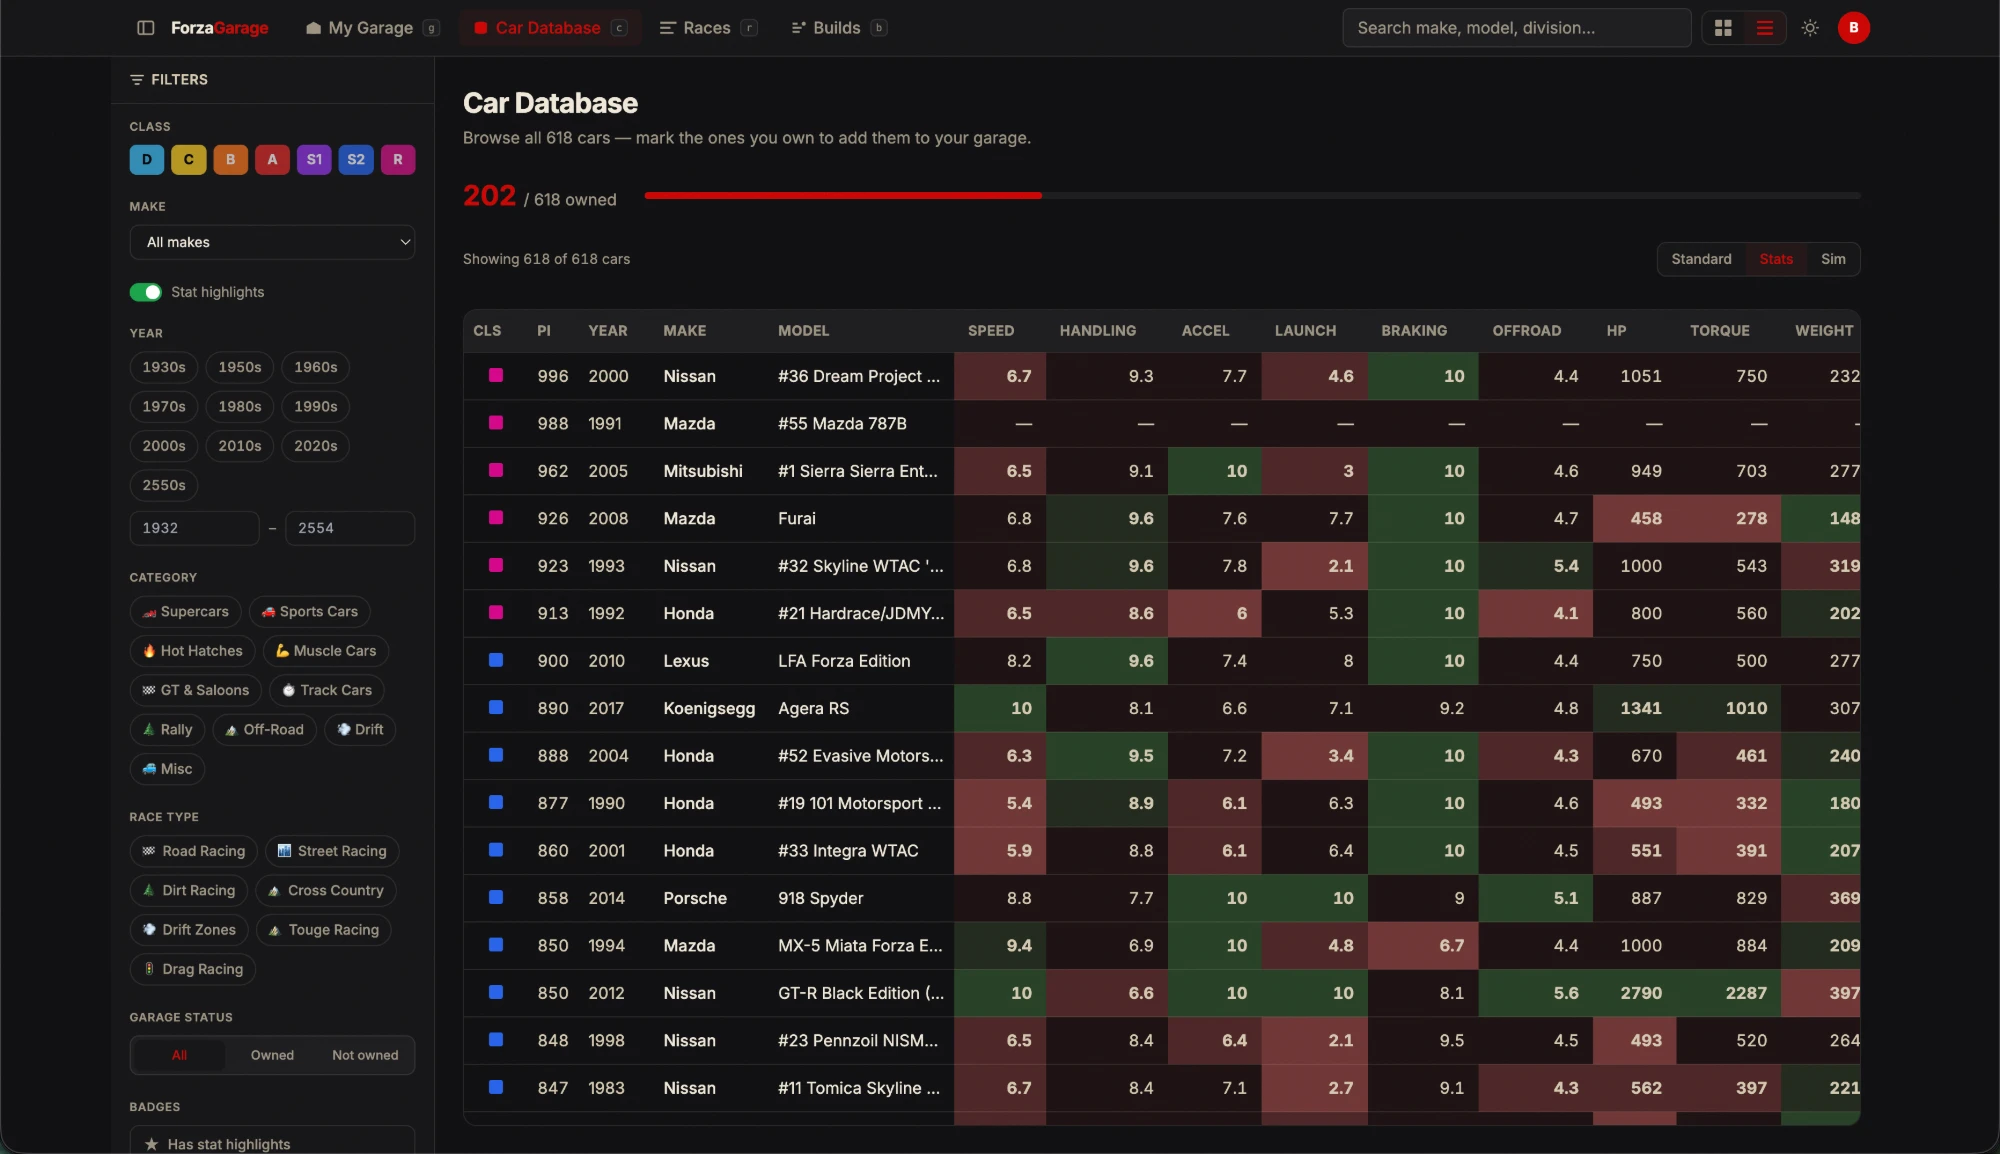This screenshot has height=1154, width=2000.
Task: Select the Supercars category chip
Action: (185, 612)
